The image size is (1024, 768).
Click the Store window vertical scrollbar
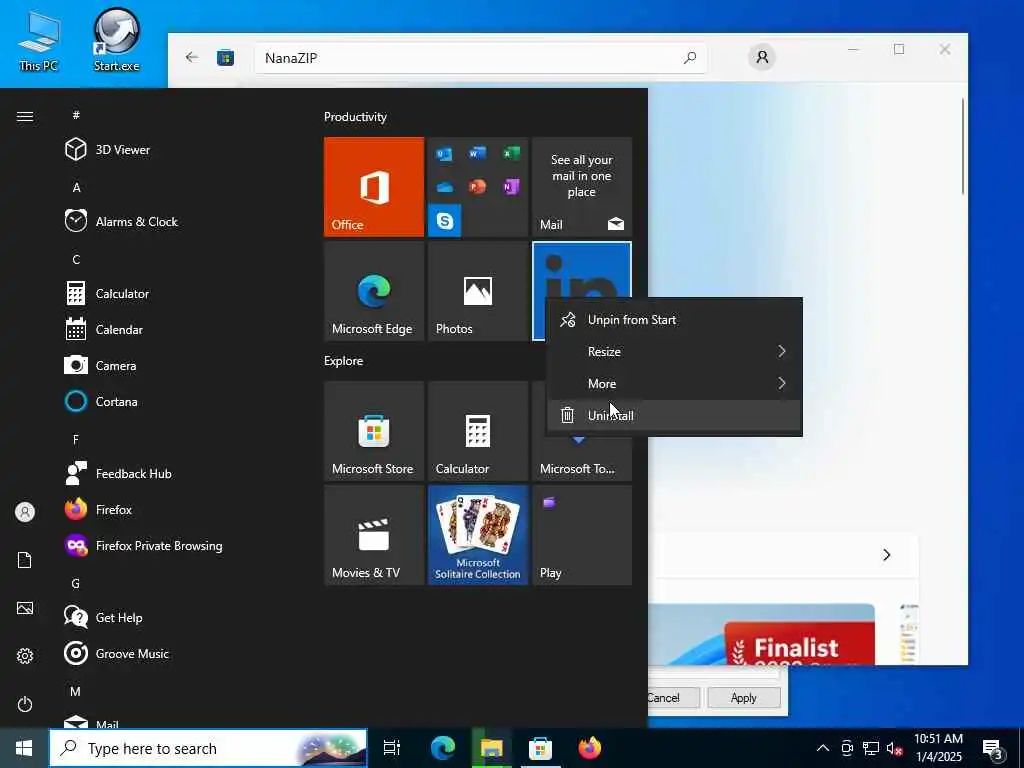pyautogui.click(x=964, y=146)
